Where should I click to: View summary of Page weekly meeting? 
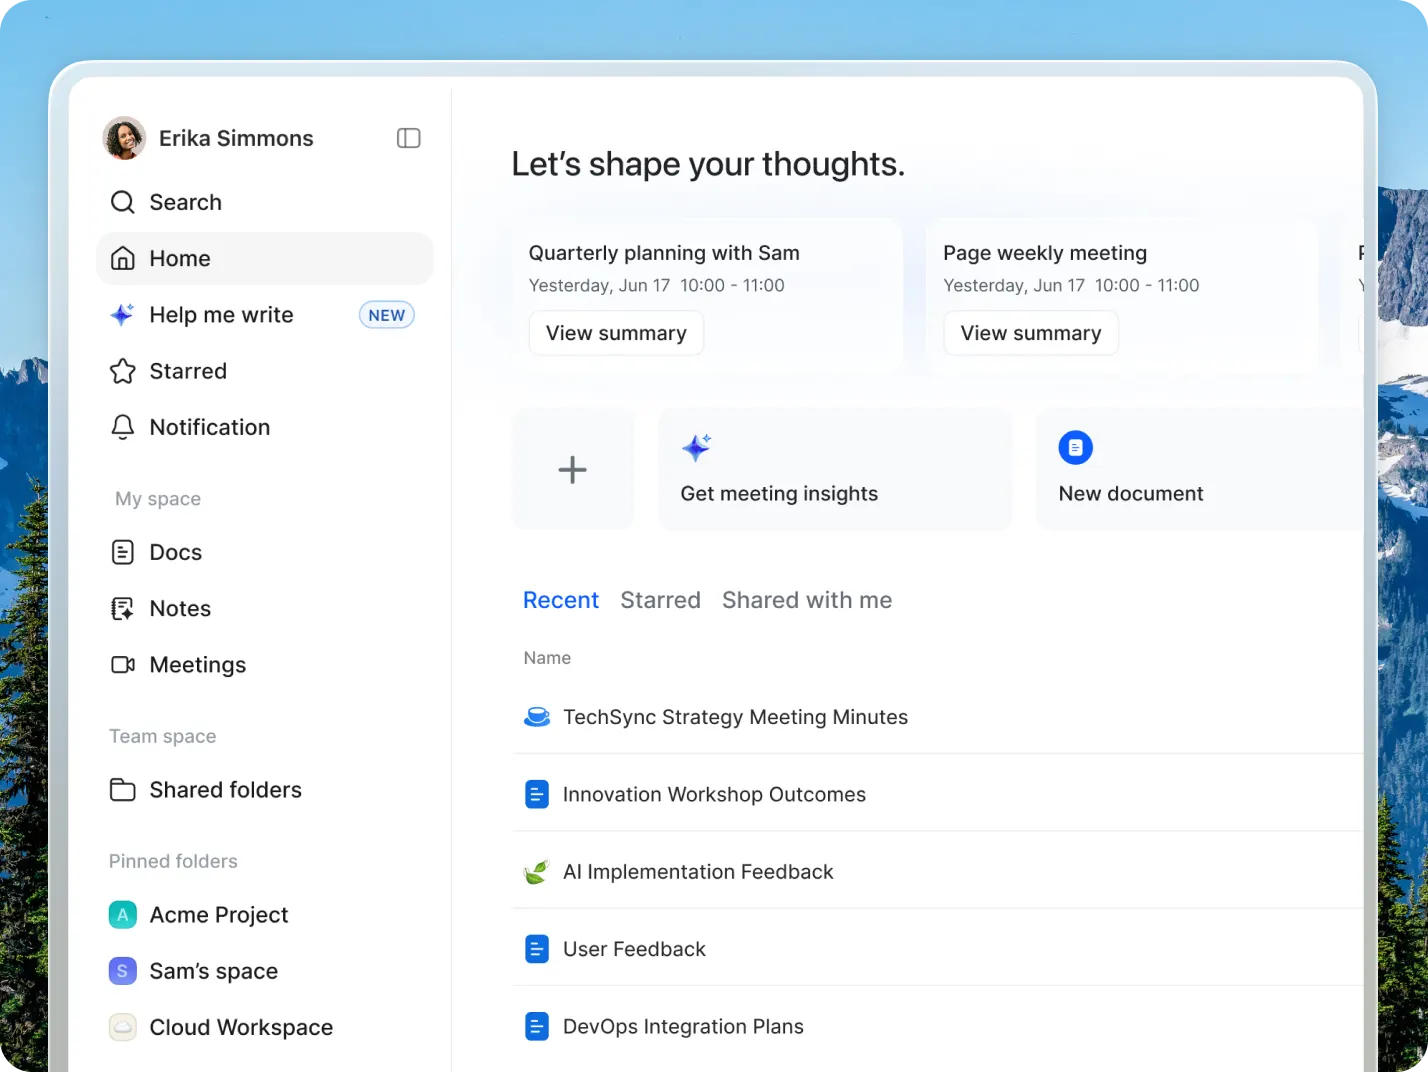coord(1031,333)
